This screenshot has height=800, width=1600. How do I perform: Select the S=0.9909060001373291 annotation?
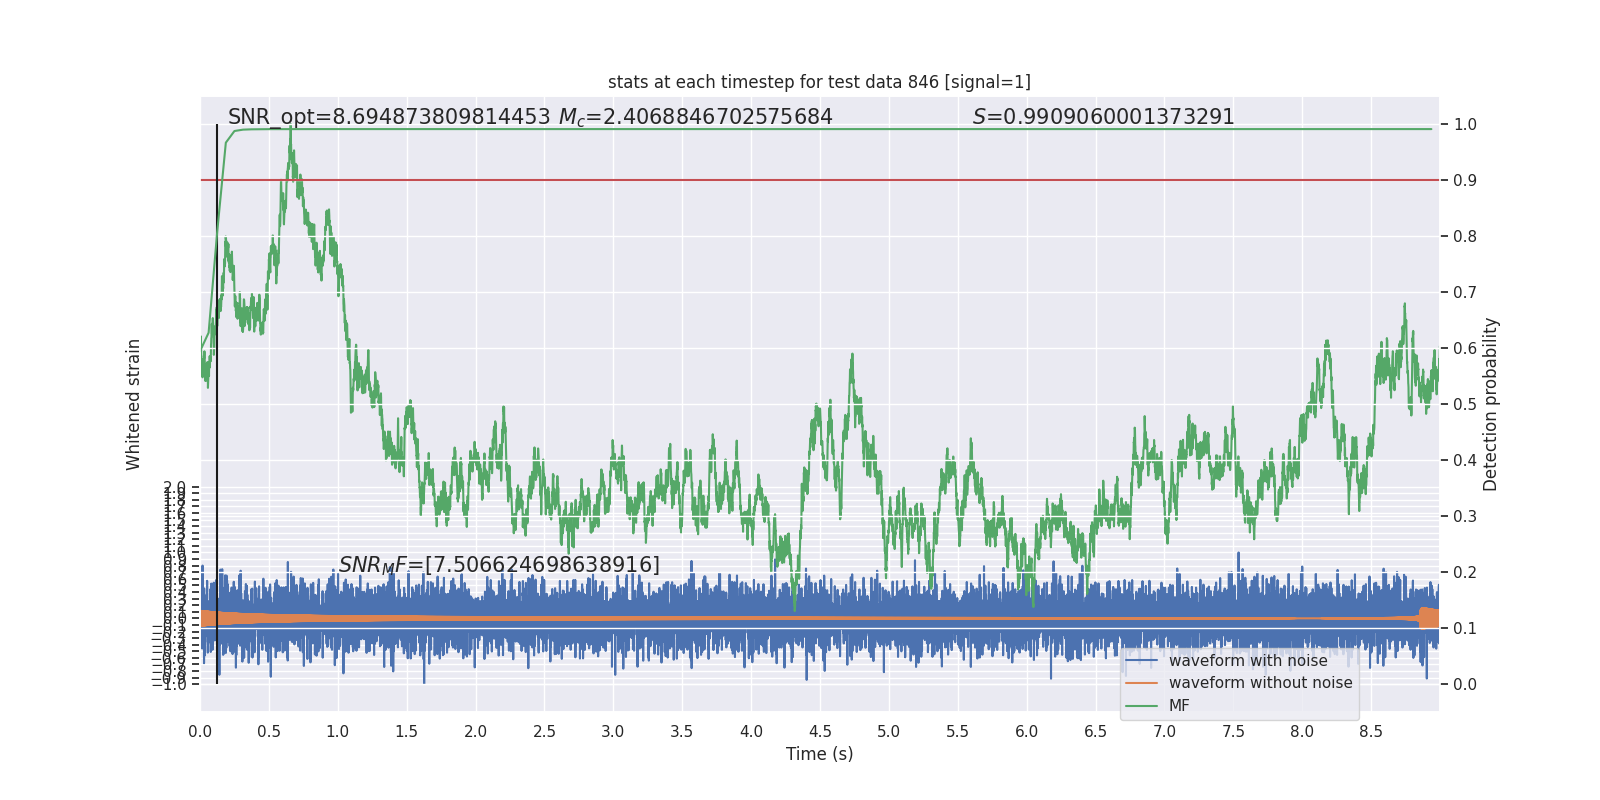pos(1104,117)
